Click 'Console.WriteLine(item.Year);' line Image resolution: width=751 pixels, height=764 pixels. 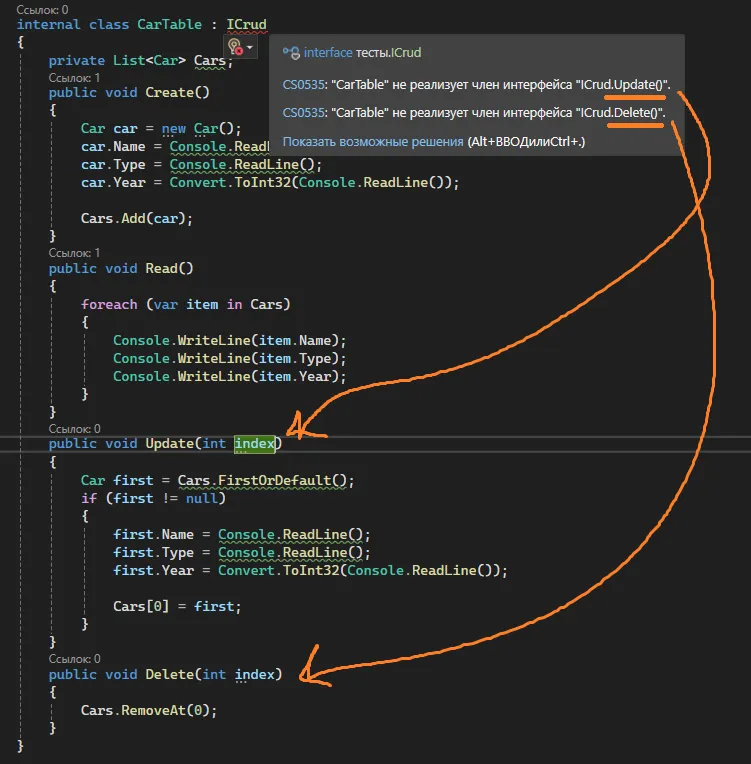230,377
